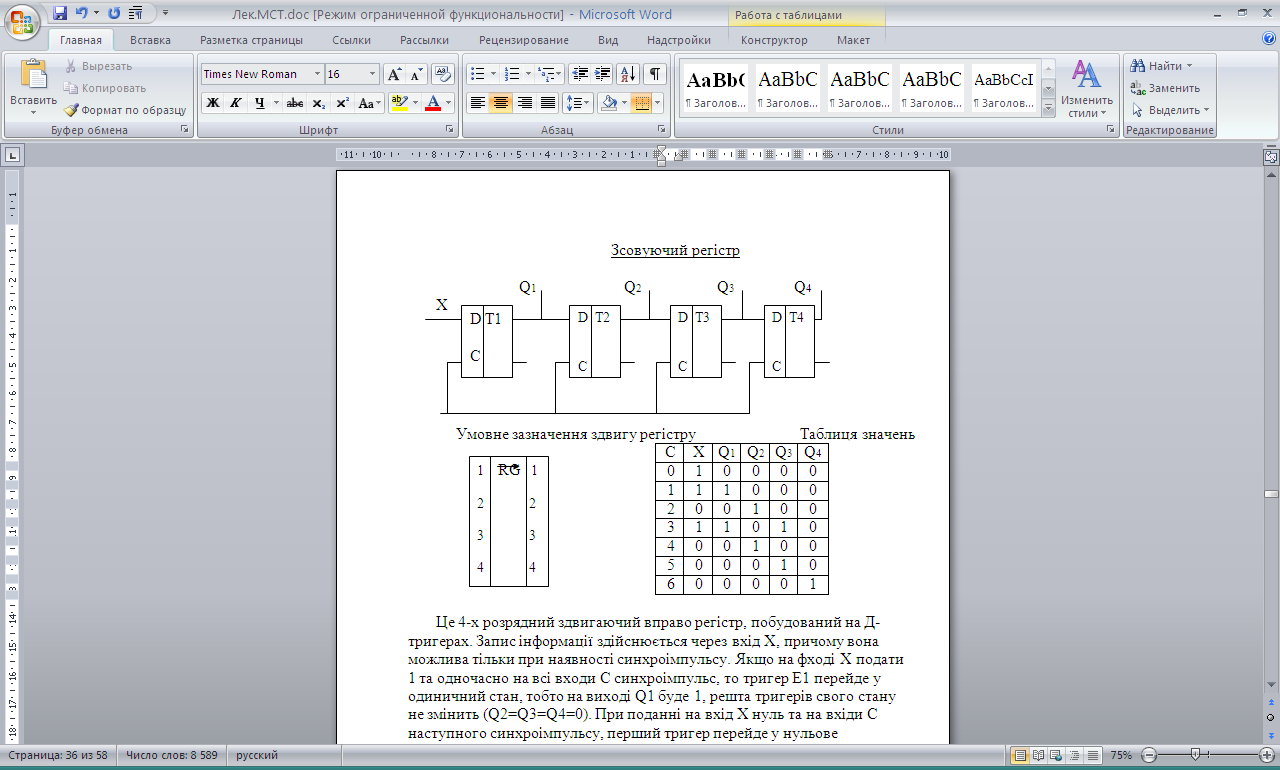
Task: Open Шрифт dialog launcher
Action: (448, 130)
